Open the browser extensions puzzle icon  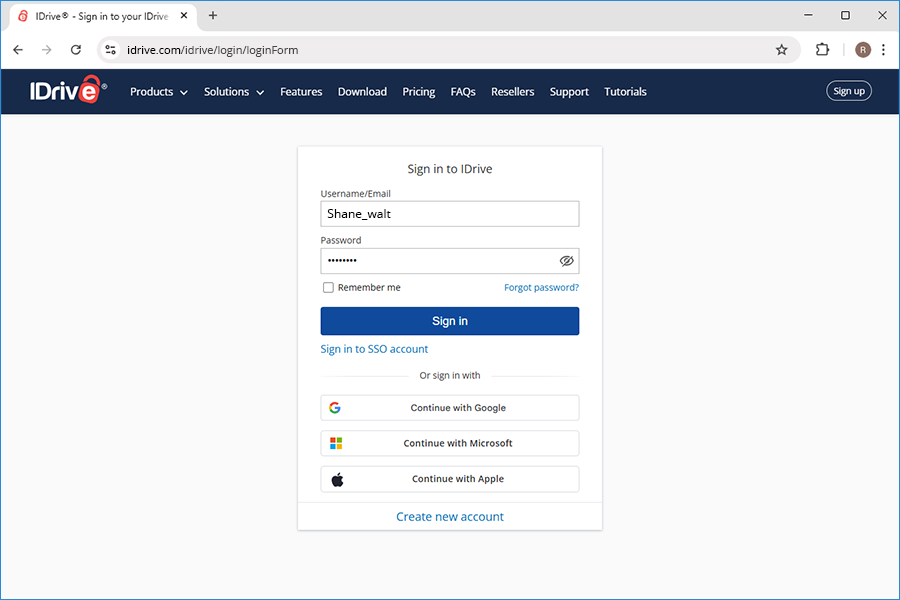tap(822, 50)
